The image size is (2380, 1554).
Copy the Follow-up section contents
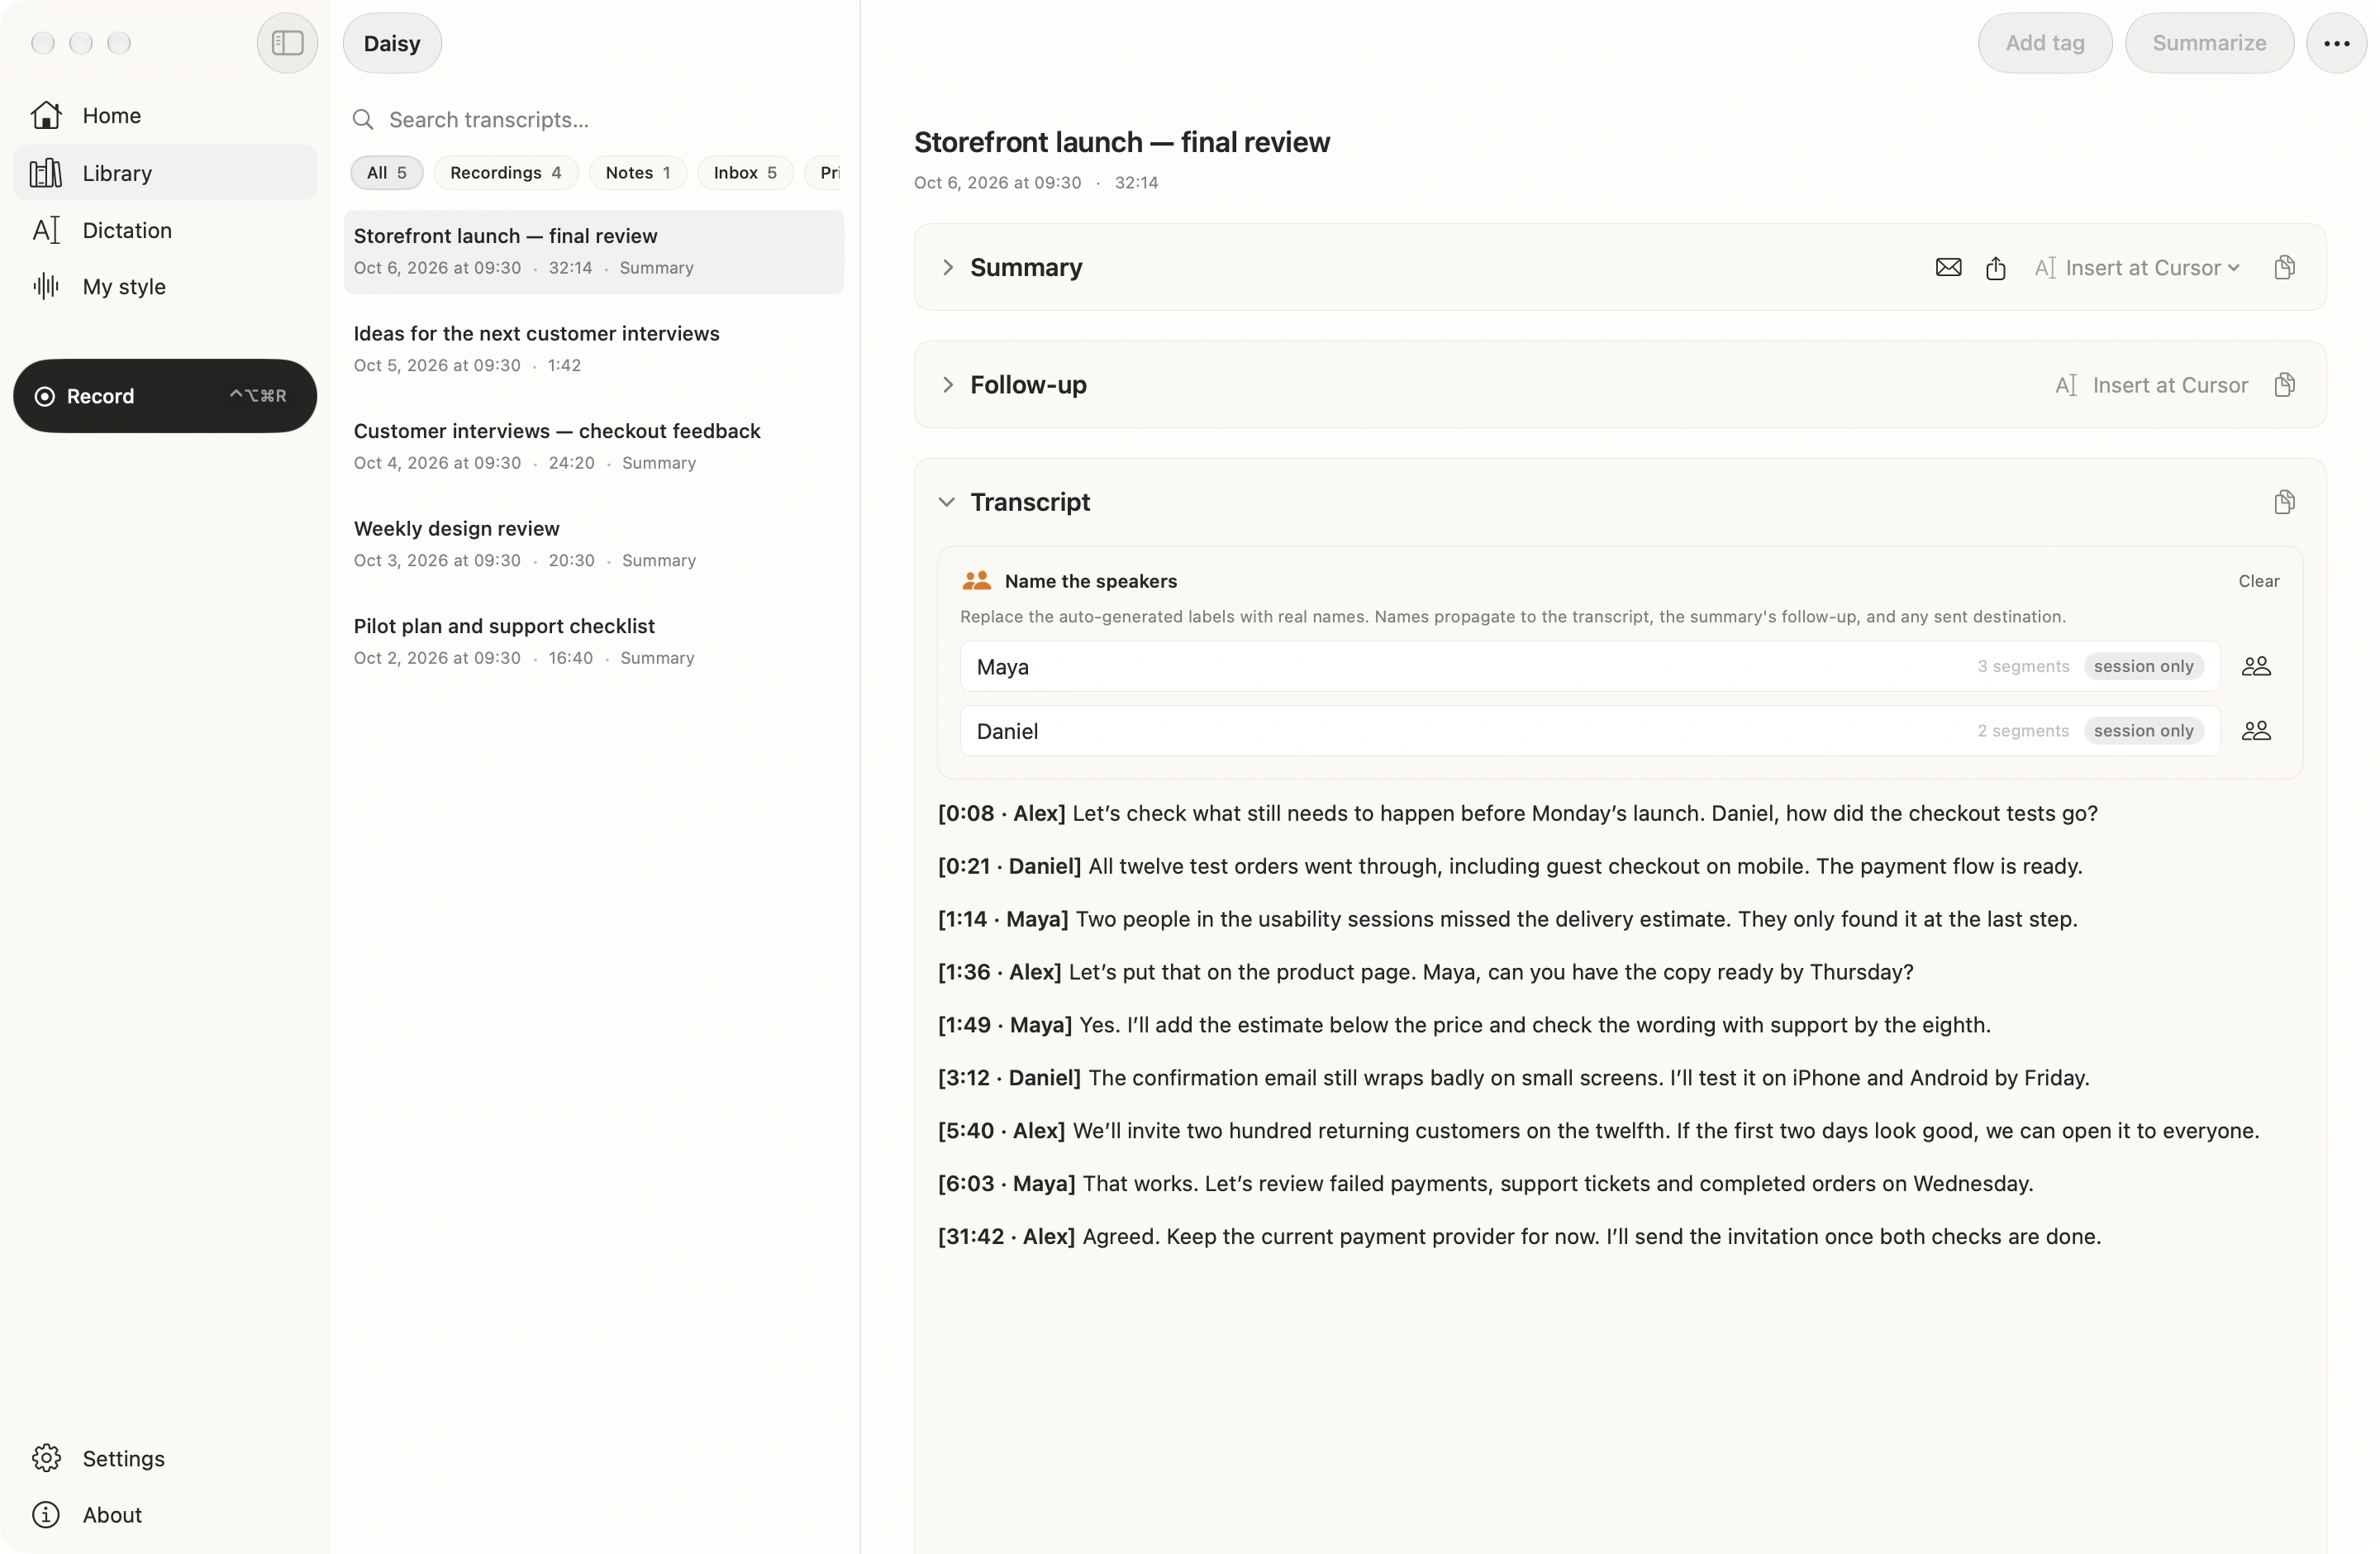(x=2284, y=385)
